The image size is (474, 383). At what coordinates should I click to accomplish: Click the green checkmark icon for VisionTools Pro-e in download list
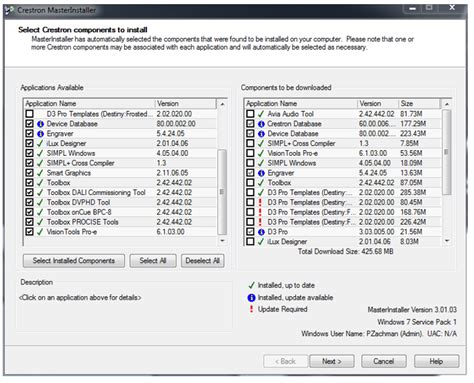tap(261, 153)
